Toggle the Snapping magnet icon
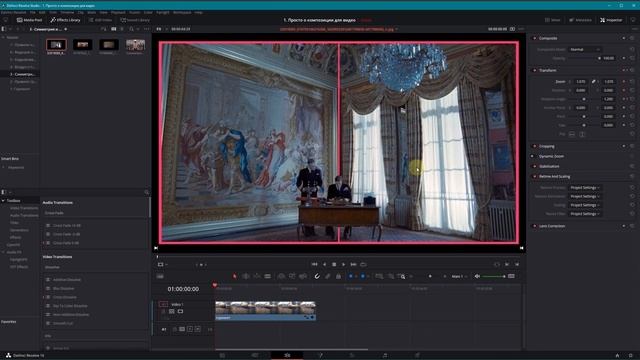 tap(317, 276)
